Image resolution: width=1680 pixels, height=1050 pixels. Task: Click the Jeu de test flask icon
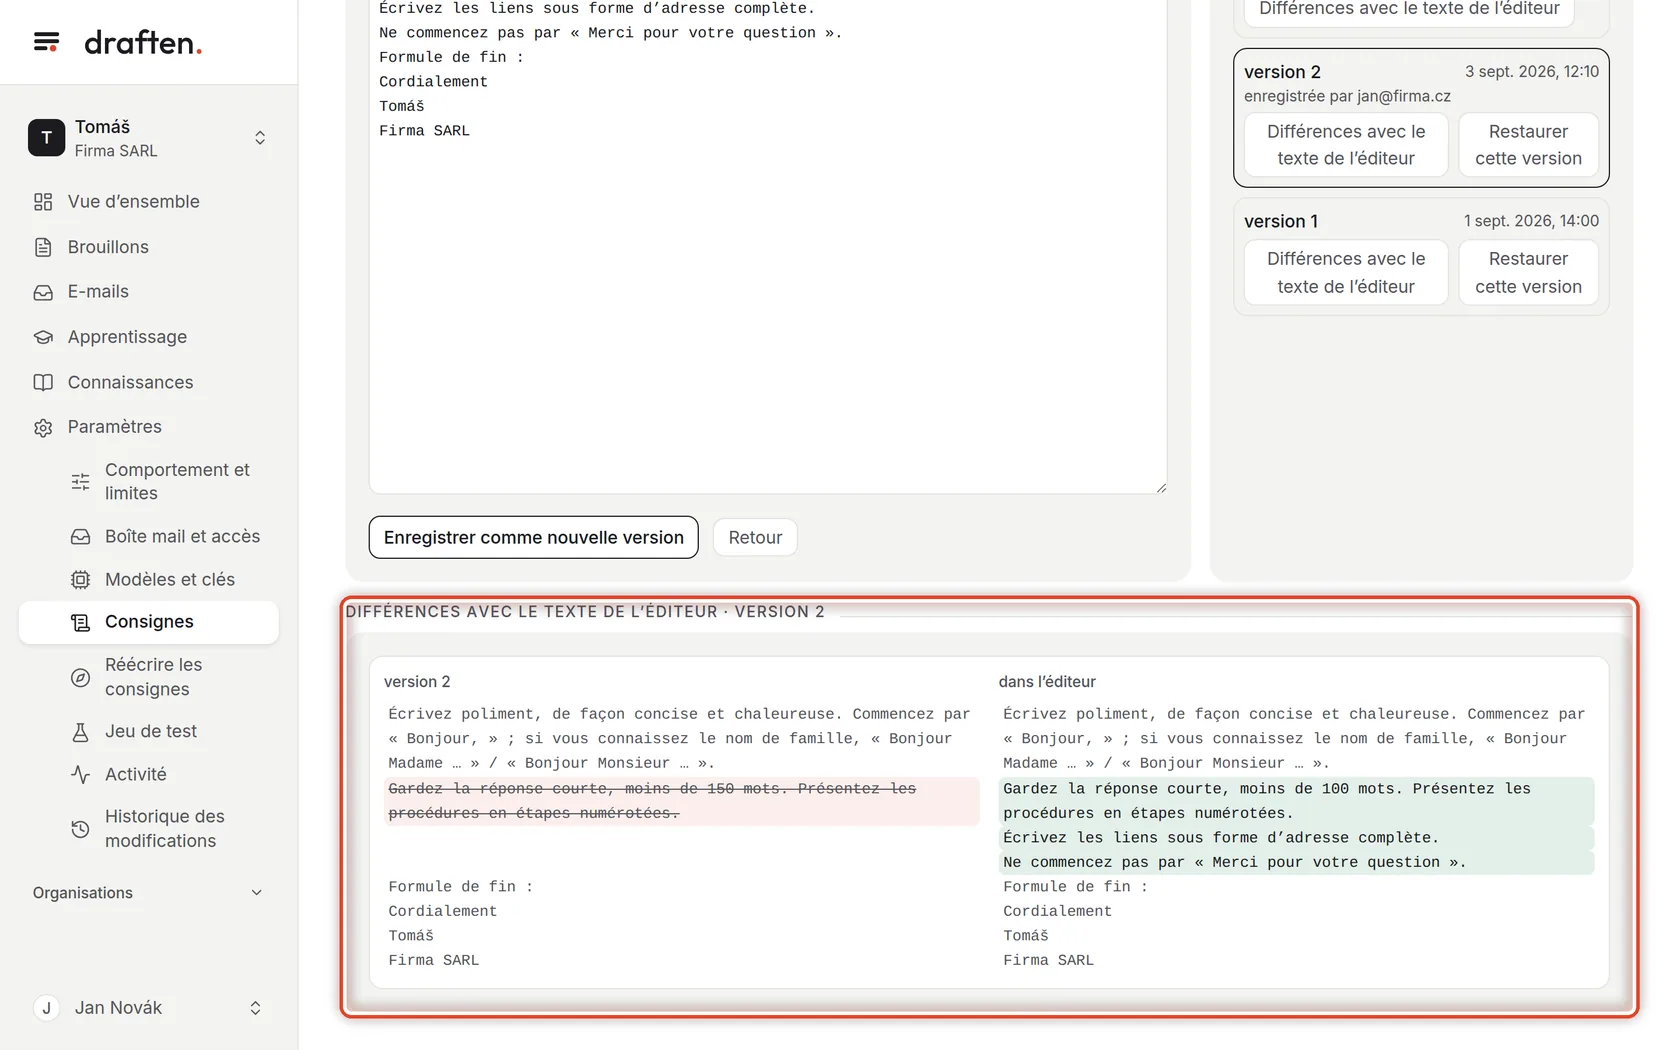tap(81, 732)
